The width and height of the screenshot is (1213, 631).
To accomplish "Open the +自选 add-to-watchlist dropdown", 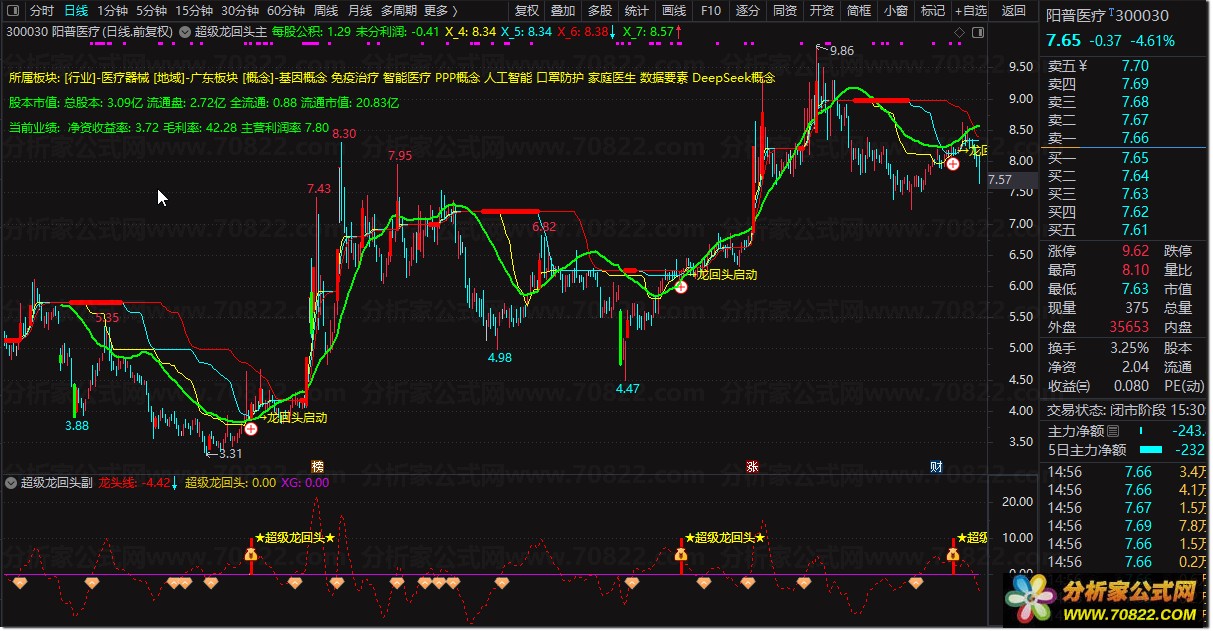I will [969, 11].
